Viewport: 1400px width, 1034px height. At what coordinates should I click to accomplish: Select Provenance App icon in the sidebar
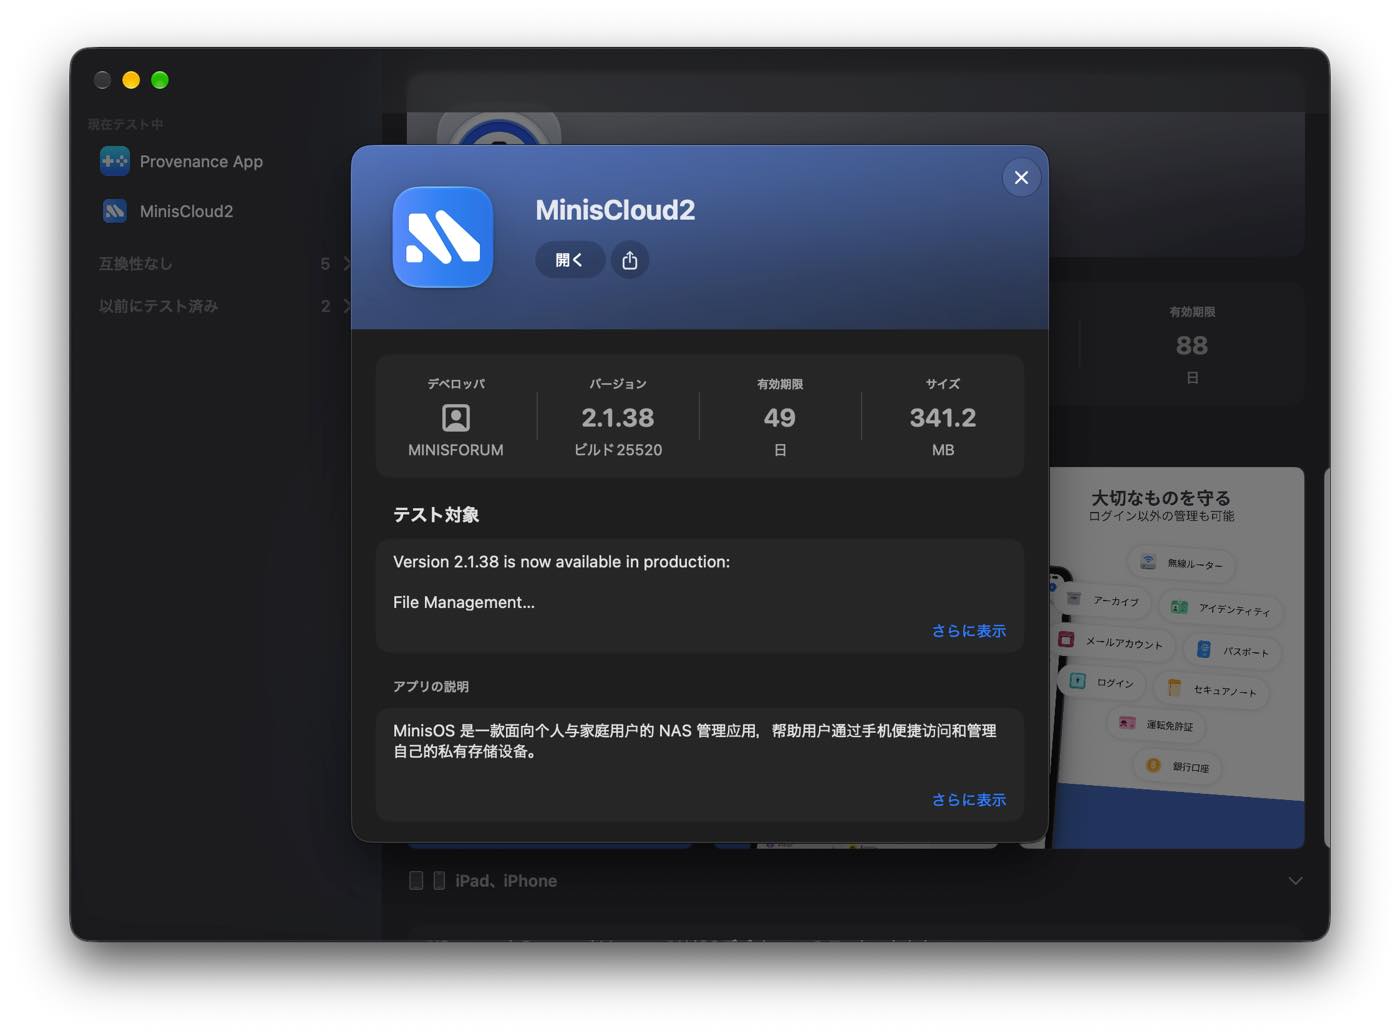coord(115,161)
